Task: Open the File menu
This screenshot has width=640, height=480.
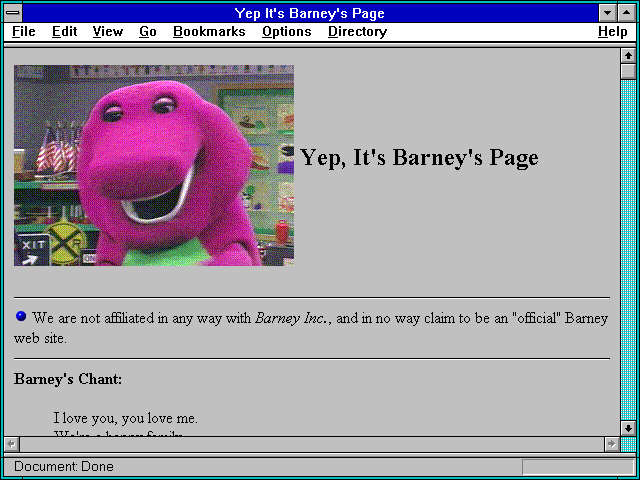Action: [x=24, y=32]
